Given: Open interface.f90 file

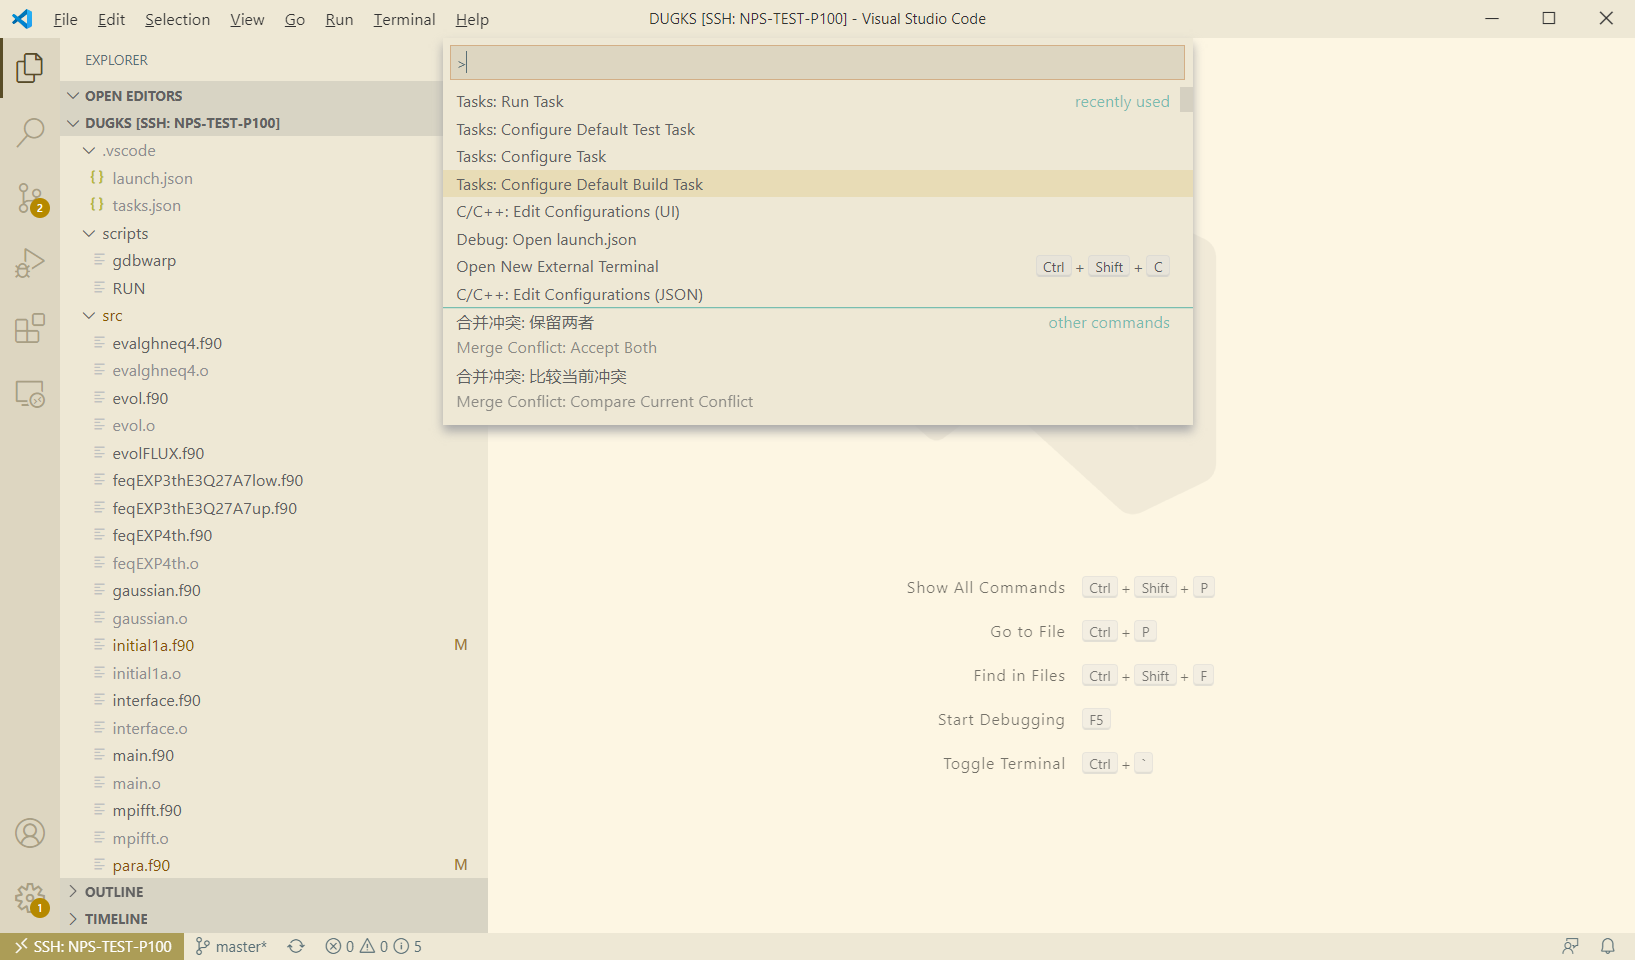Looking at the screenshot, I should tap(156, 700).
